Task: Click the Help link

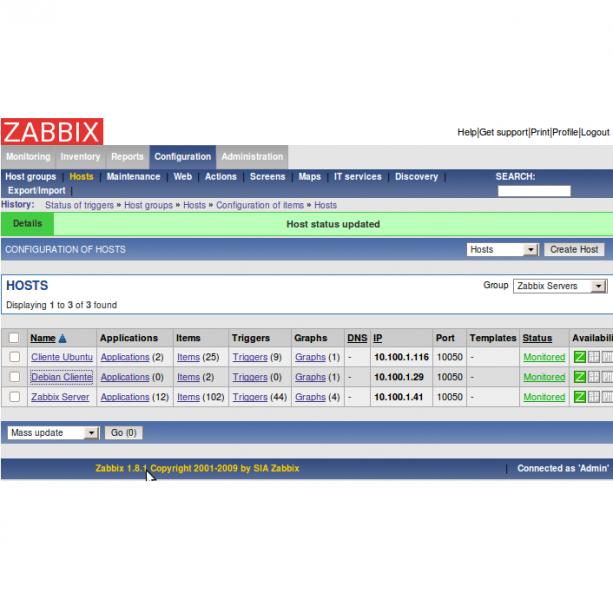Action: point(467,133)
